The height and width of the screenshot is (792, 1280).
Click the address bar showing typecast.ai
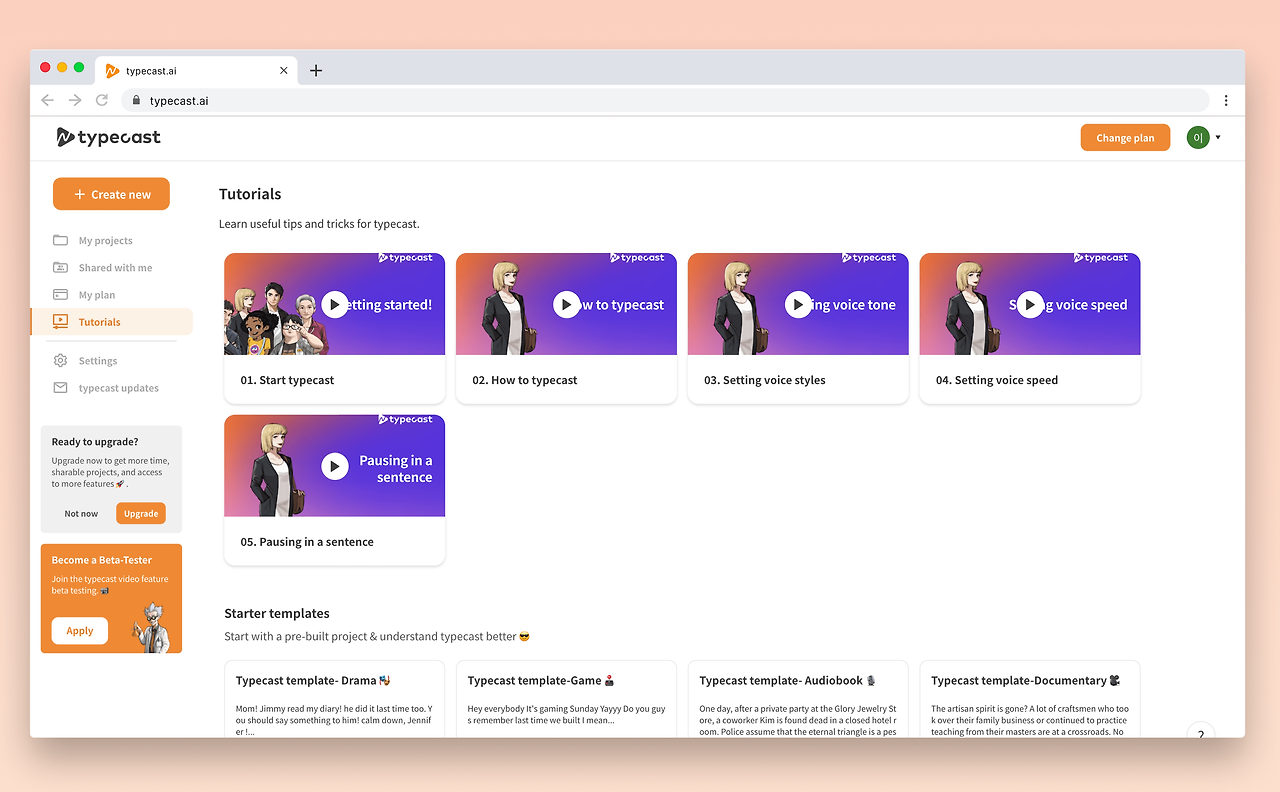665,100
